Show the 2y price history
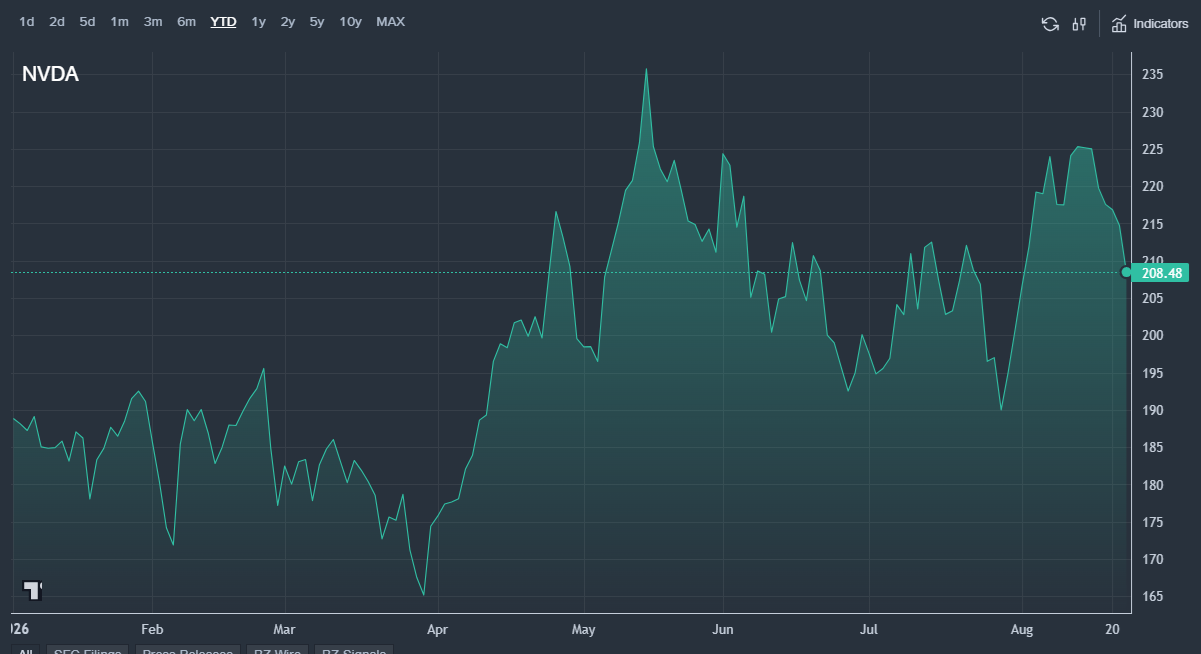 point(288,22)
